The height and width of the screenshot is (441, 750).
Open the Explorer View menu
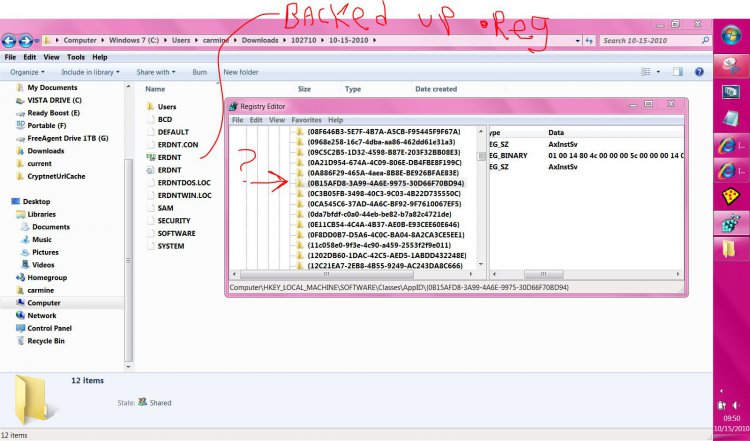(x=51, y=57)
